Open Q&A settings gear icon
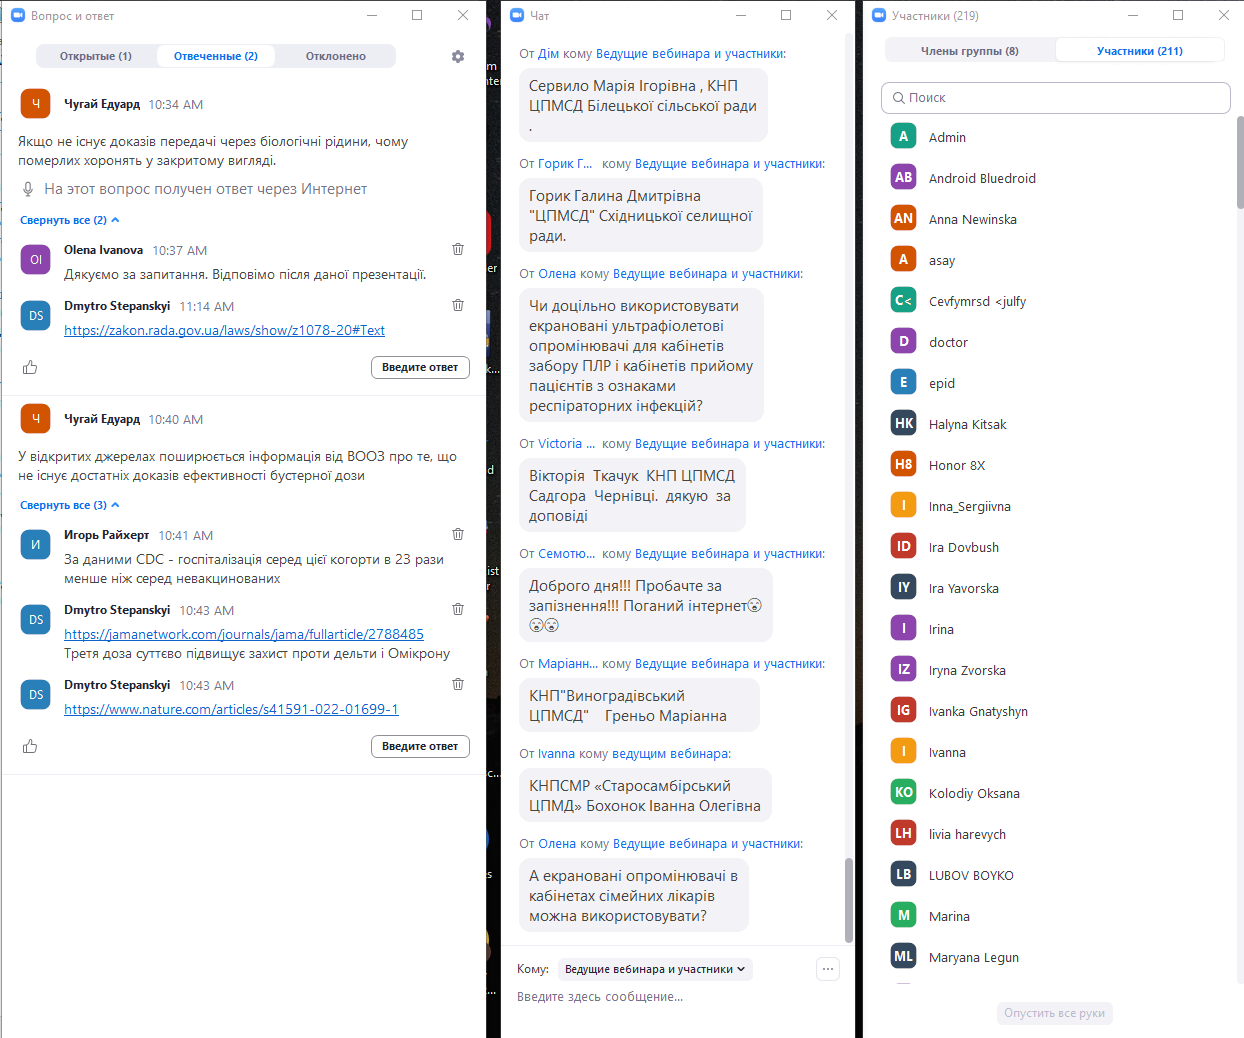Viewport: 1244px width, 1038px height. [x=458, y=57]
